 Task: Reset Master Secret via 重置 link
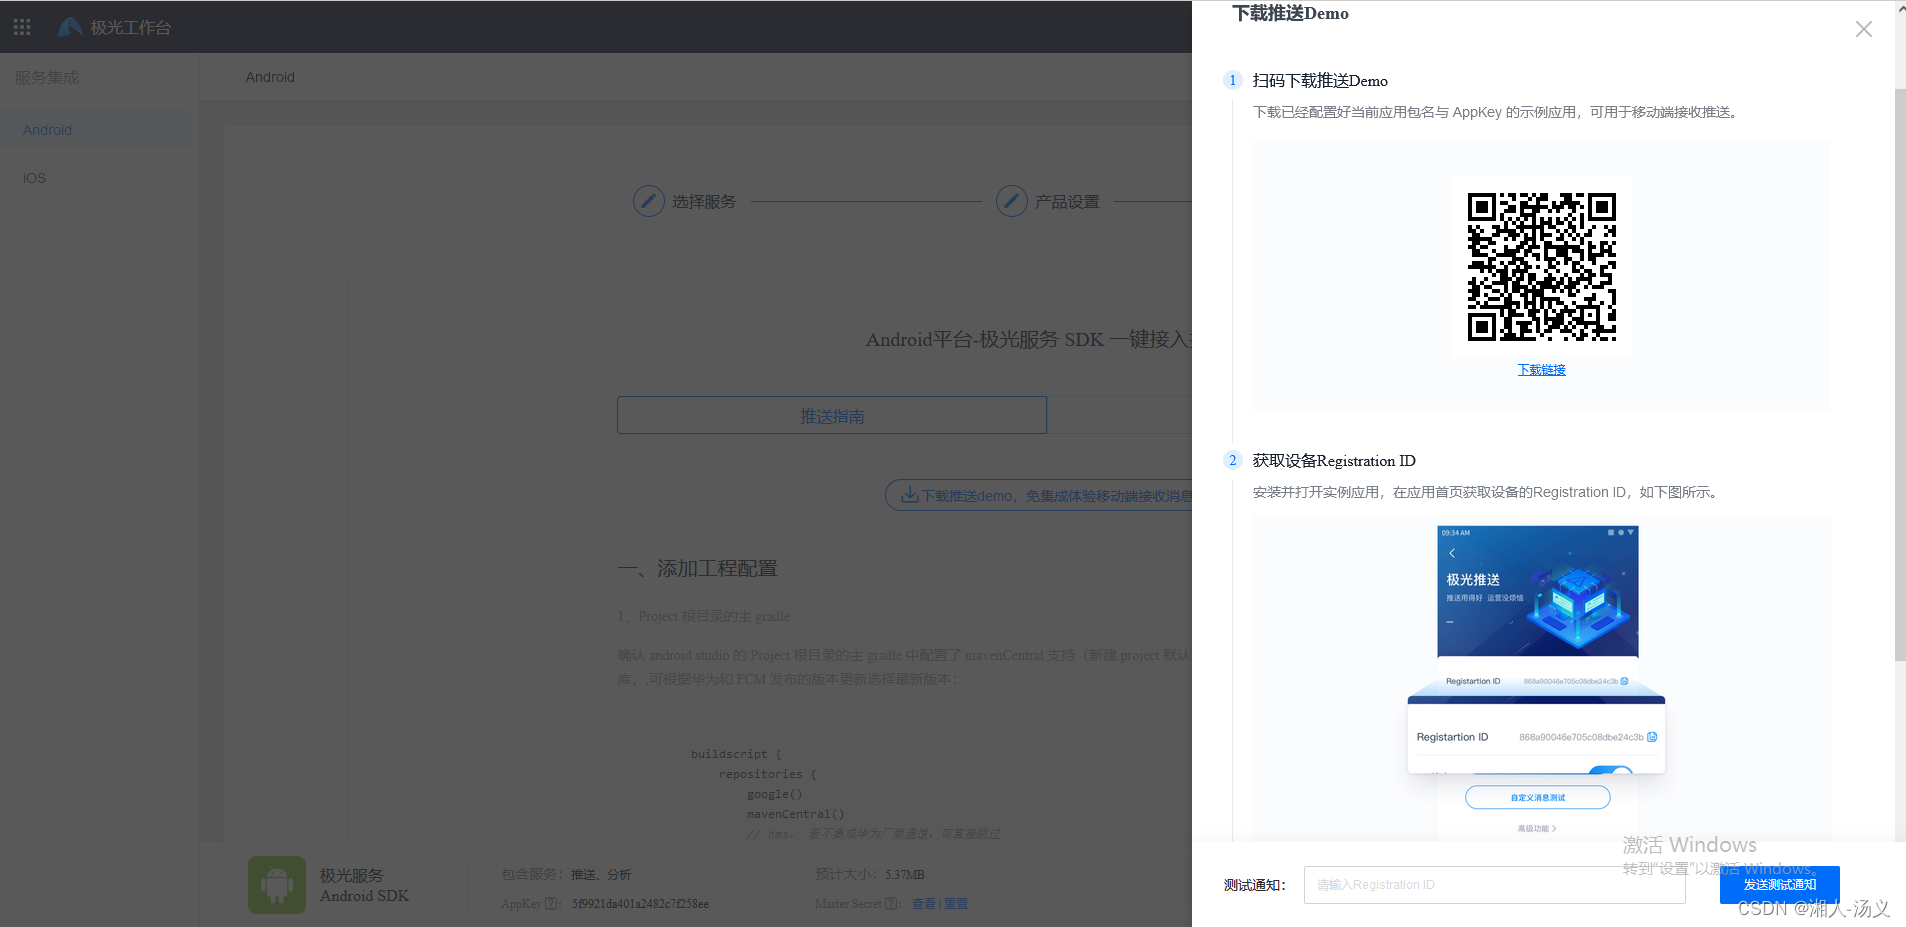click(x=956, y=904)
